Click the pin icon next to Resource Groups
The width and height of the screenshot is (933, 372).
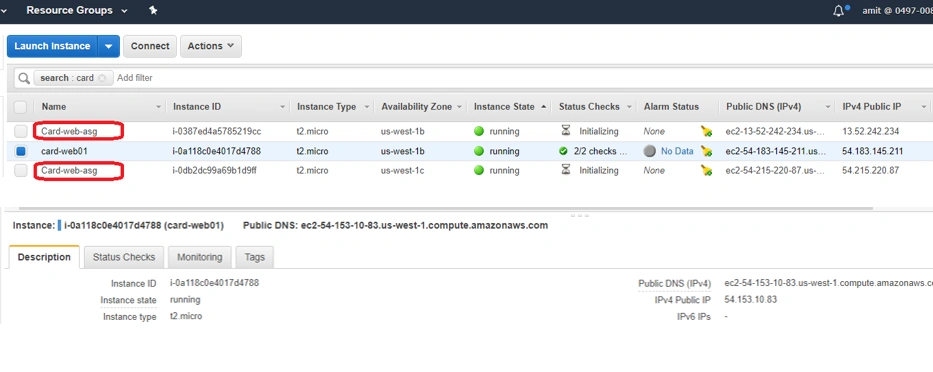[x=153, y=10]
